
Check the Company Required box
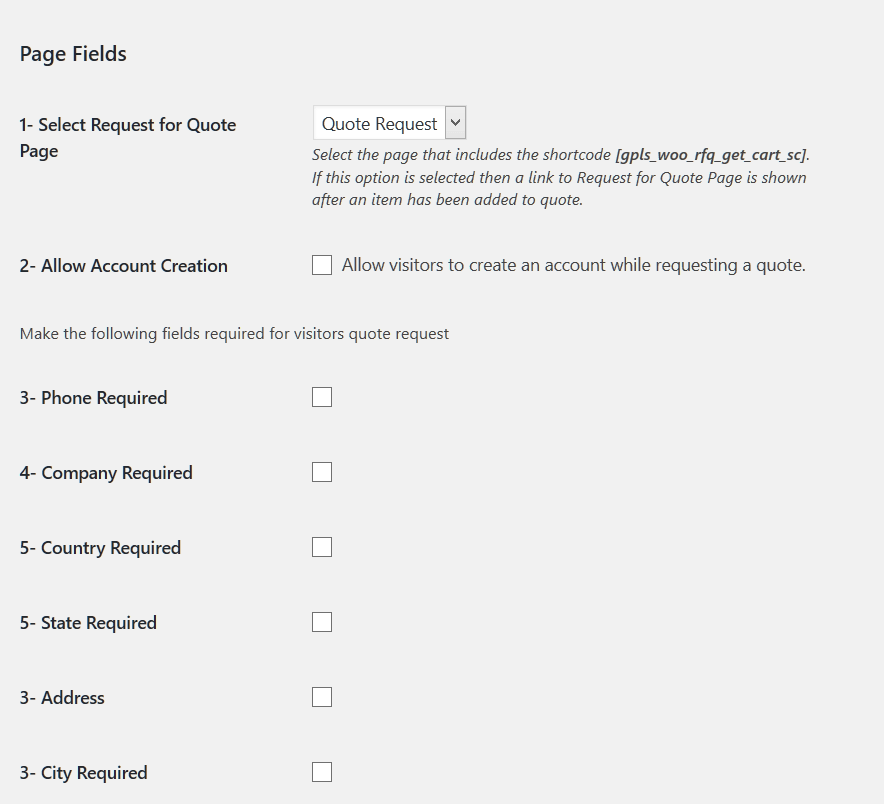click(322, 472)
